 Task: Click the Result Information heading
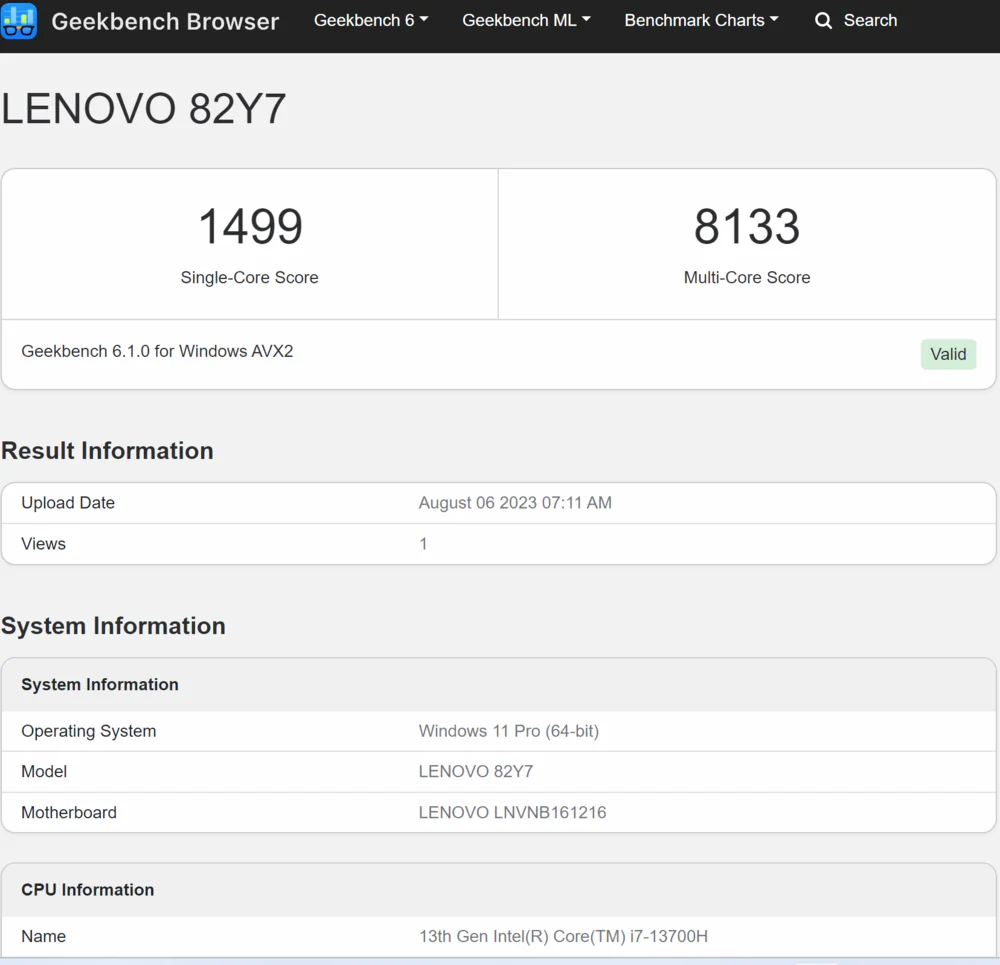point(107,451)
